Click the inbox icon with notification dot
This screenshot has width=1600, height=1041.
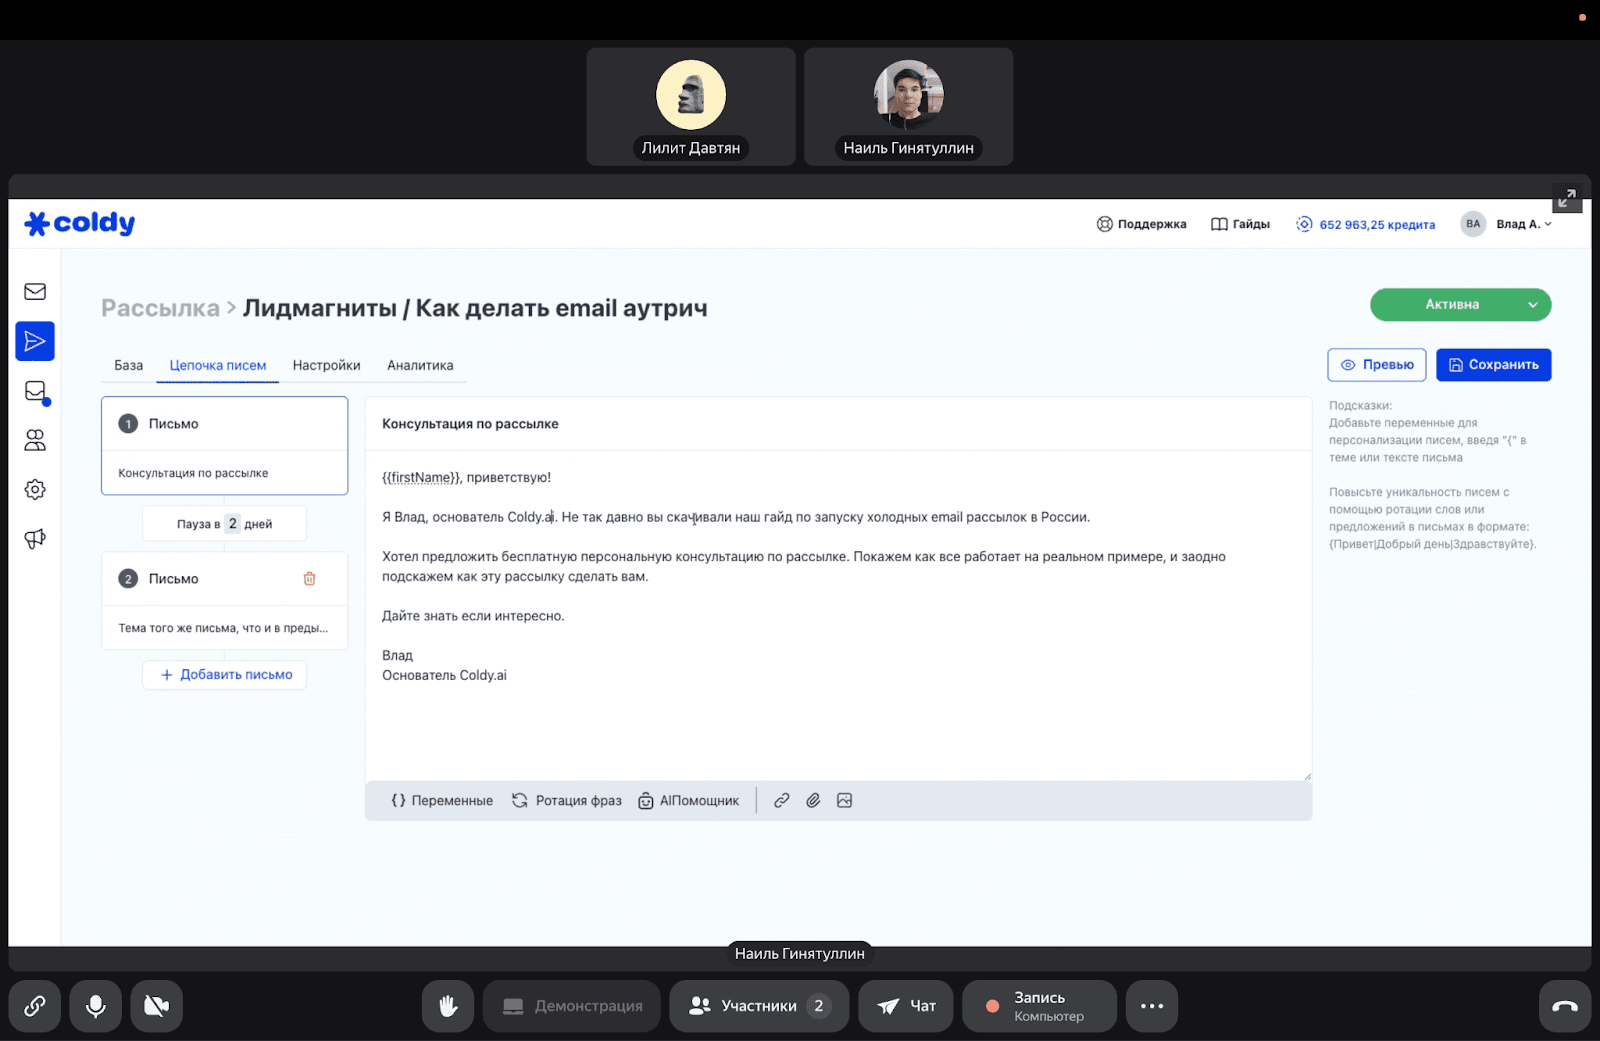[x=35, y=391]
